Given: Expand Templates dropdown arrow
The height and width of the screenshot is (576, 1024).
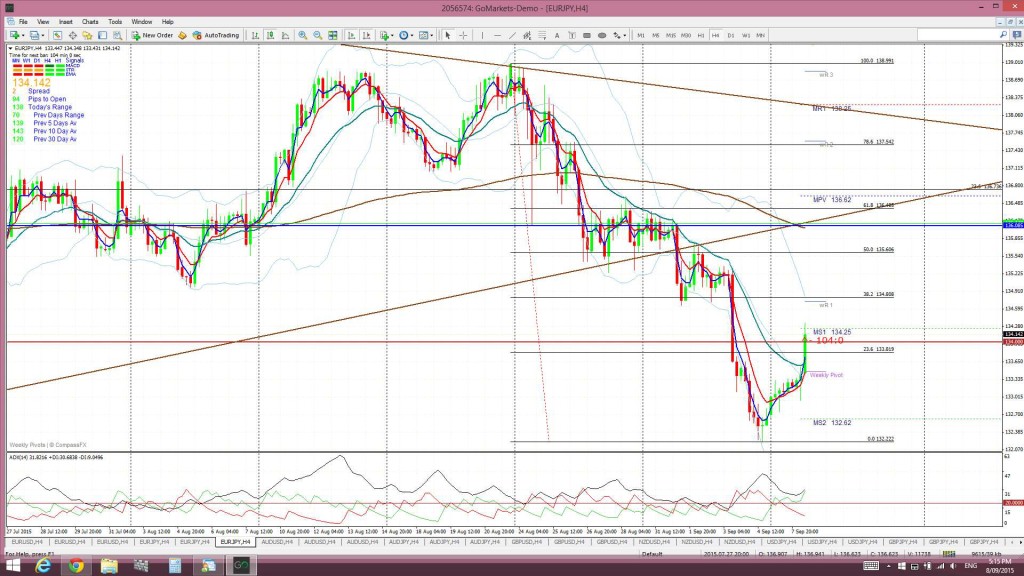Looking at the screenshot, I should point(432,36).
